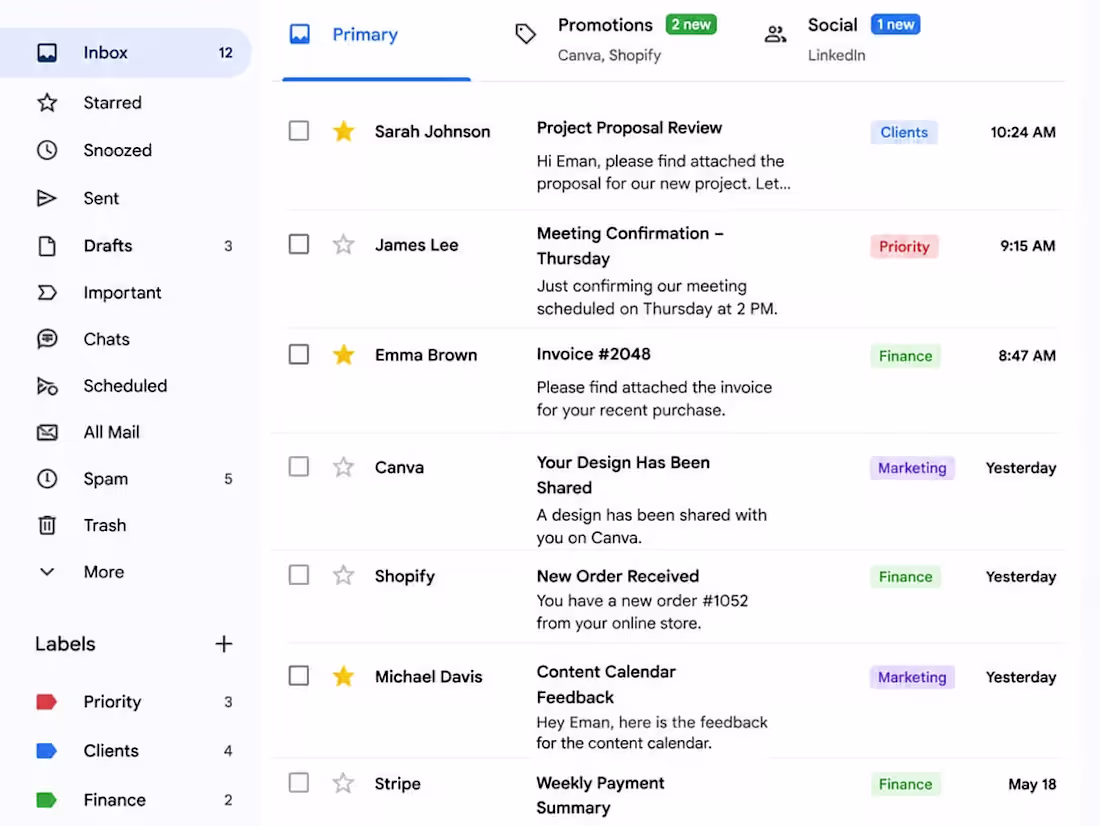Click the Snoozed clock icon

(47, 150)
